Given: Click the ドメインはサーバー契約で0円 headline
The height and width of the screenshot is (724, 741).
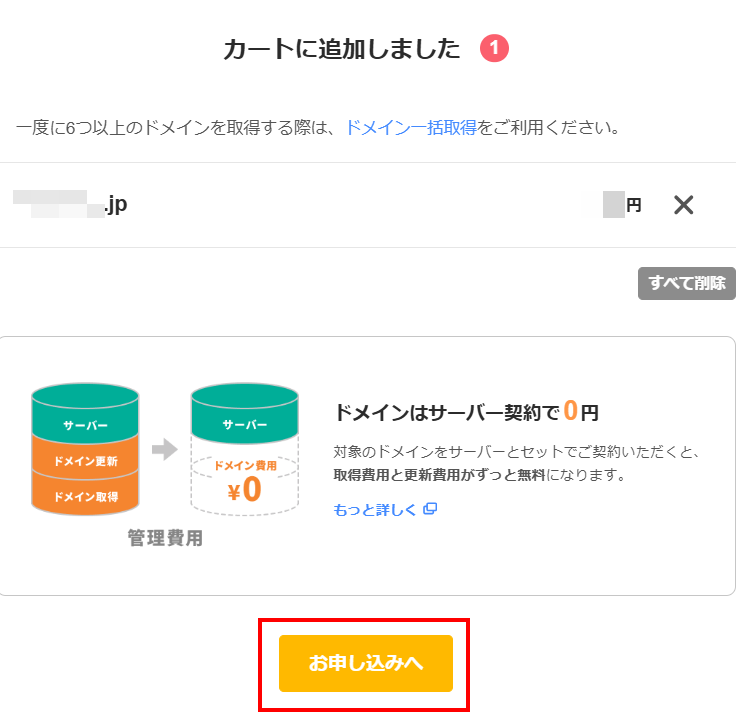Looking at the screenshot, I should click(x=465, y=412).
